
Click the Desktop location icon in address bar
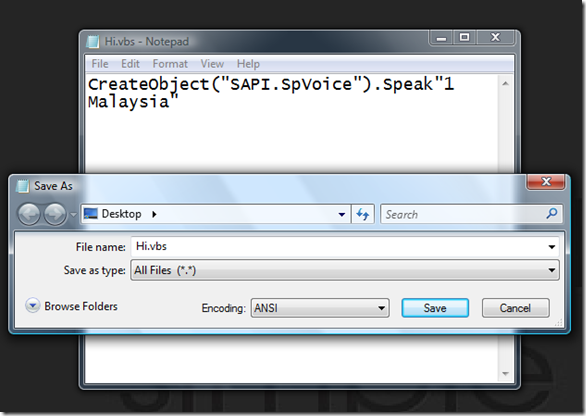click(x=91, y=214)
